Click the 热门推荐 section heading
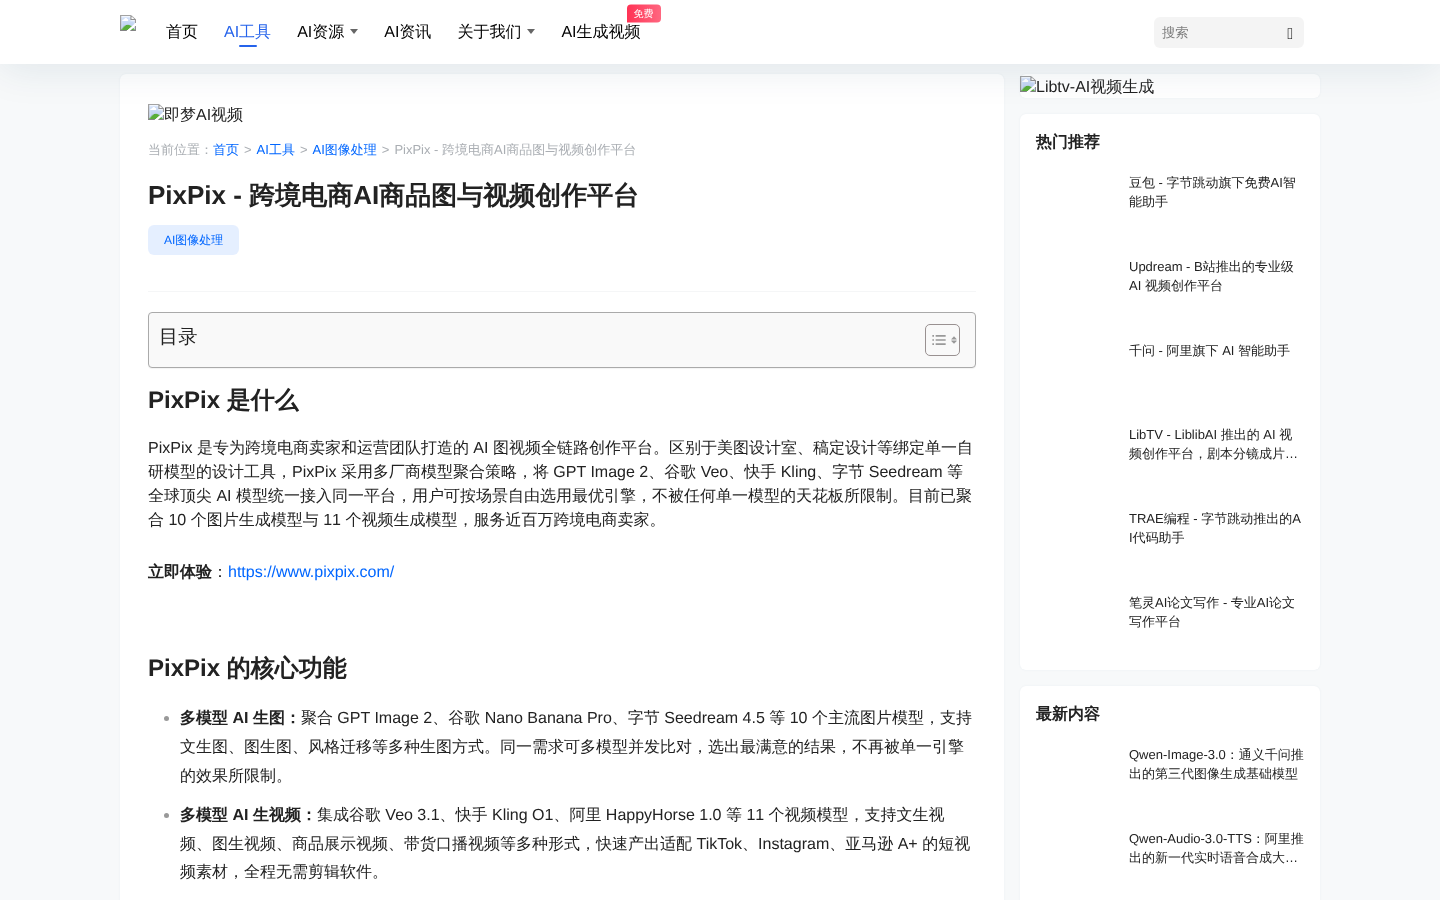The image size is (1440, 900). (x=1068, y=142)
